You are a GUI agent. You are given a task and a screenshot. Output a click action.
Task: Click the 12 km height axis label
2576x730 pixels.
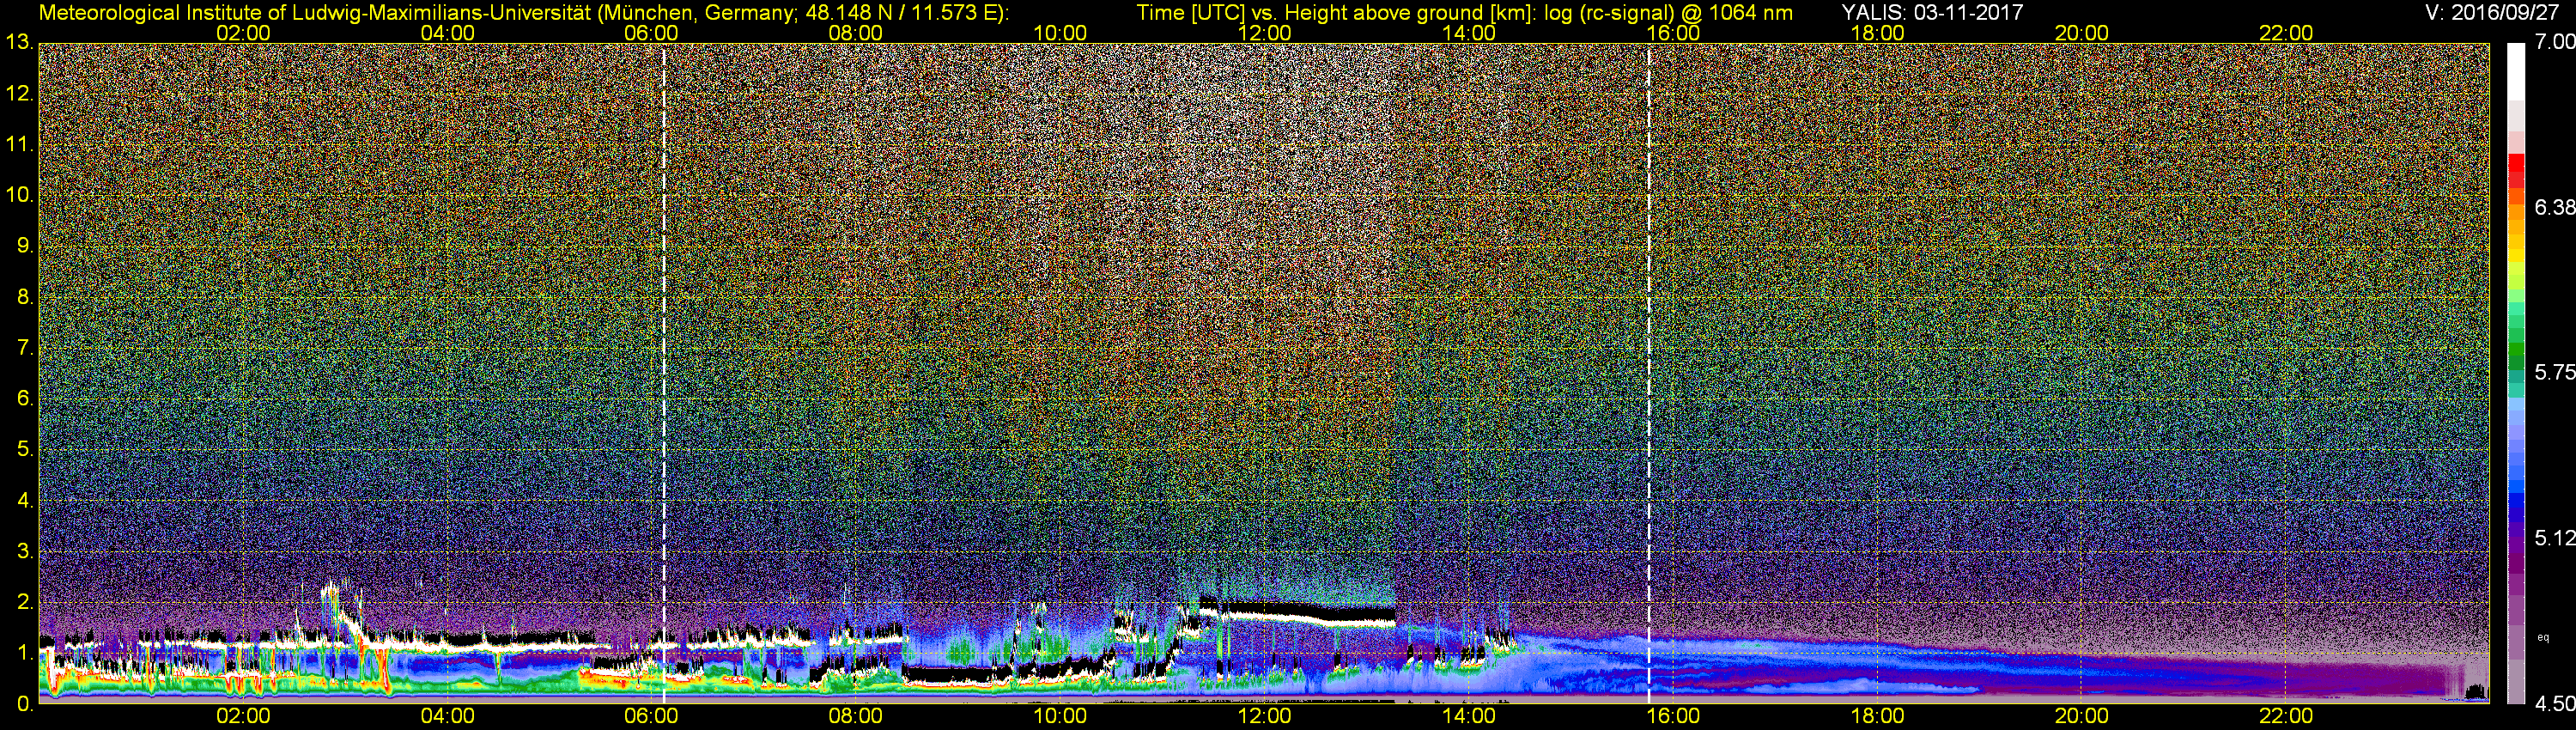[x=20, y=94]
